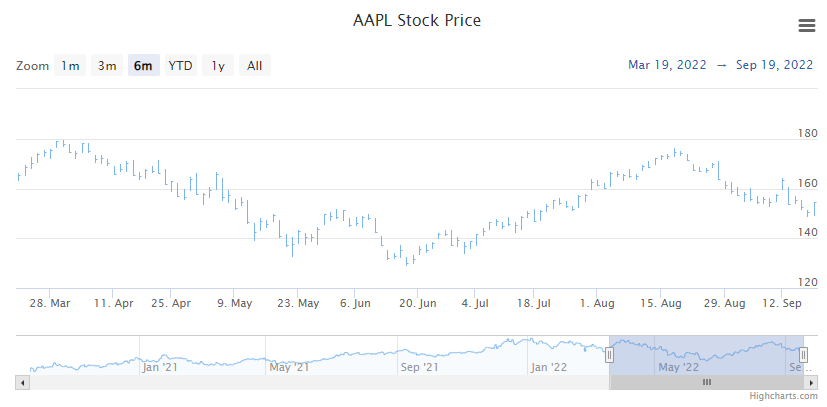This screenshot has height=407, width=827.
Task: Switch to the 6m zoom range
Action: 144,66
